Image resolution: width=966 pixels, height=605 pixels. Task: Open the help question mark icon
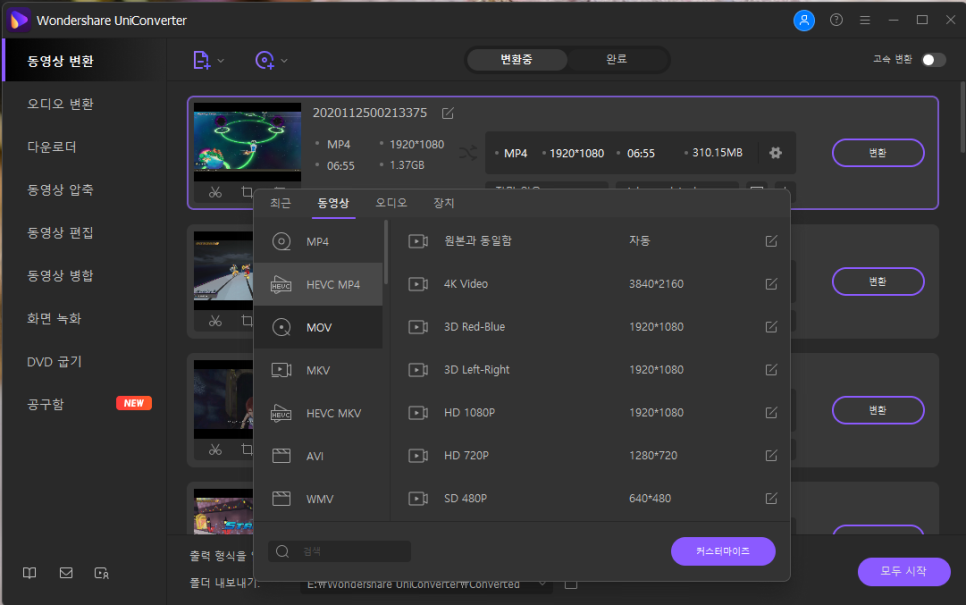click(836, 20)
